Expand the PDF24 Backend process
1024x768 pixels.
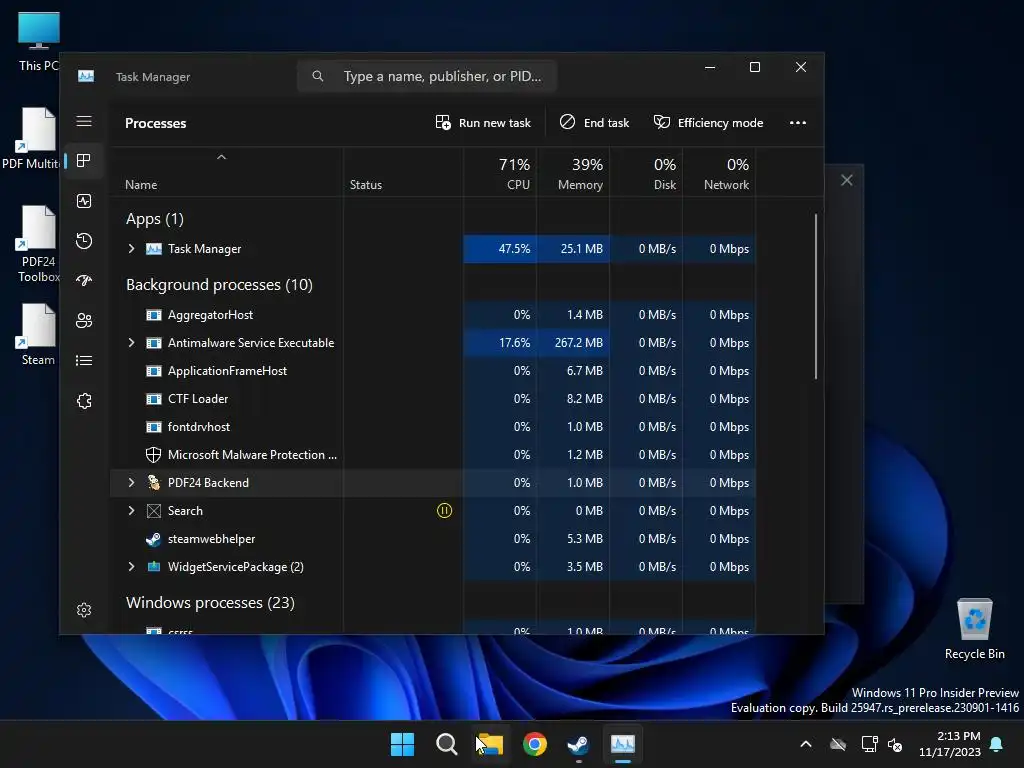[131, 483]
